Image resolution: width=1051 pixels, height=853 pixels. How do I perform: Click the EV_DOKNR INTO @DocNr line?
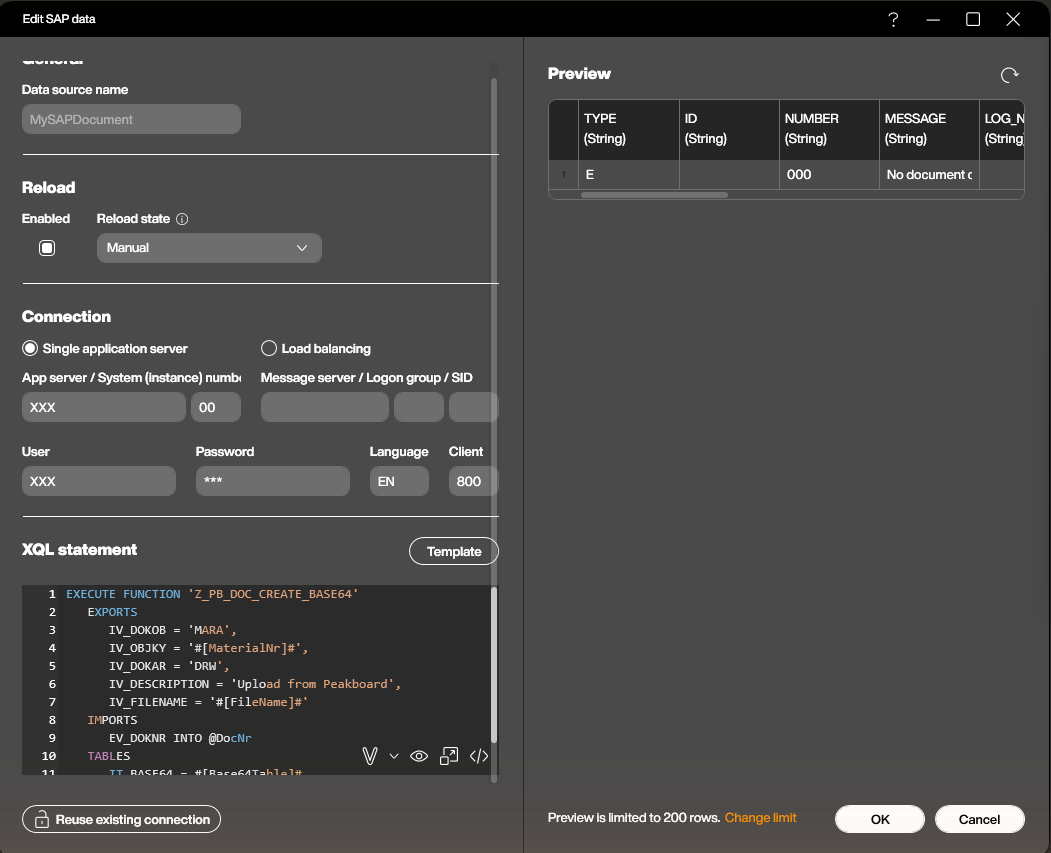tap(180, 738)
